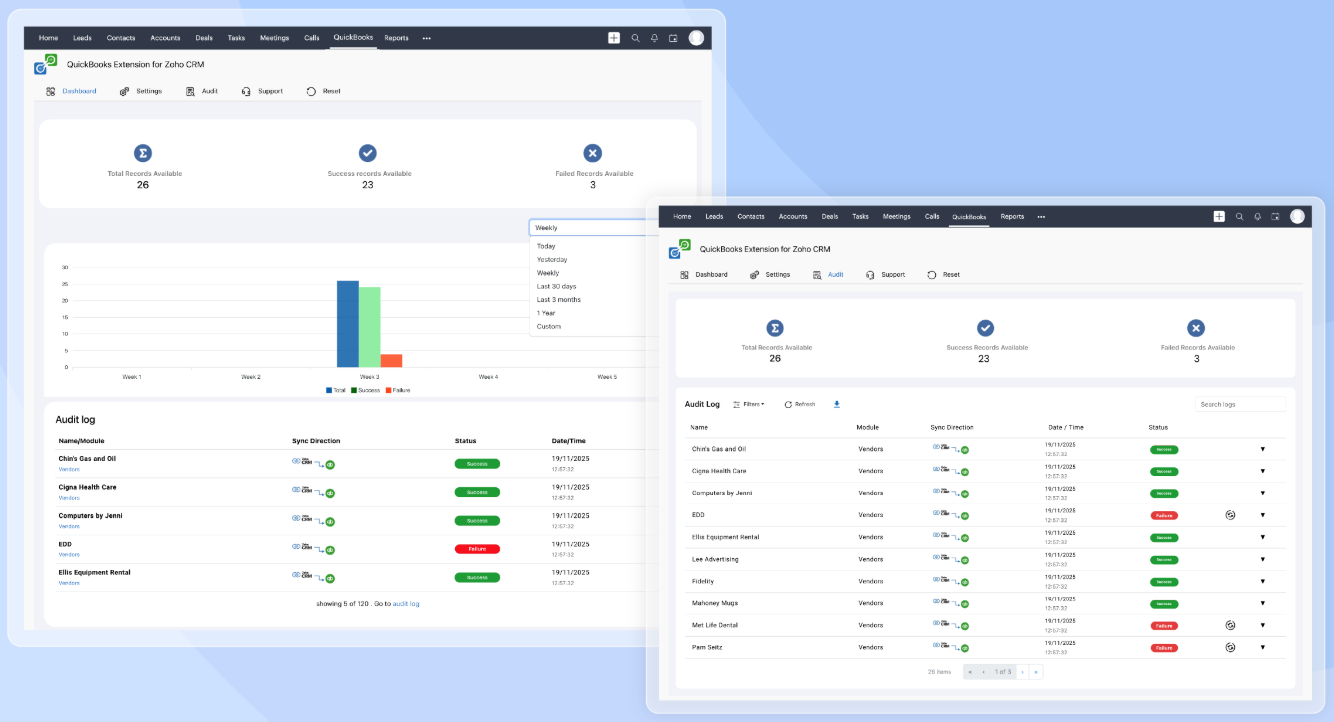Go to next page in Audit pagination

1022,672
